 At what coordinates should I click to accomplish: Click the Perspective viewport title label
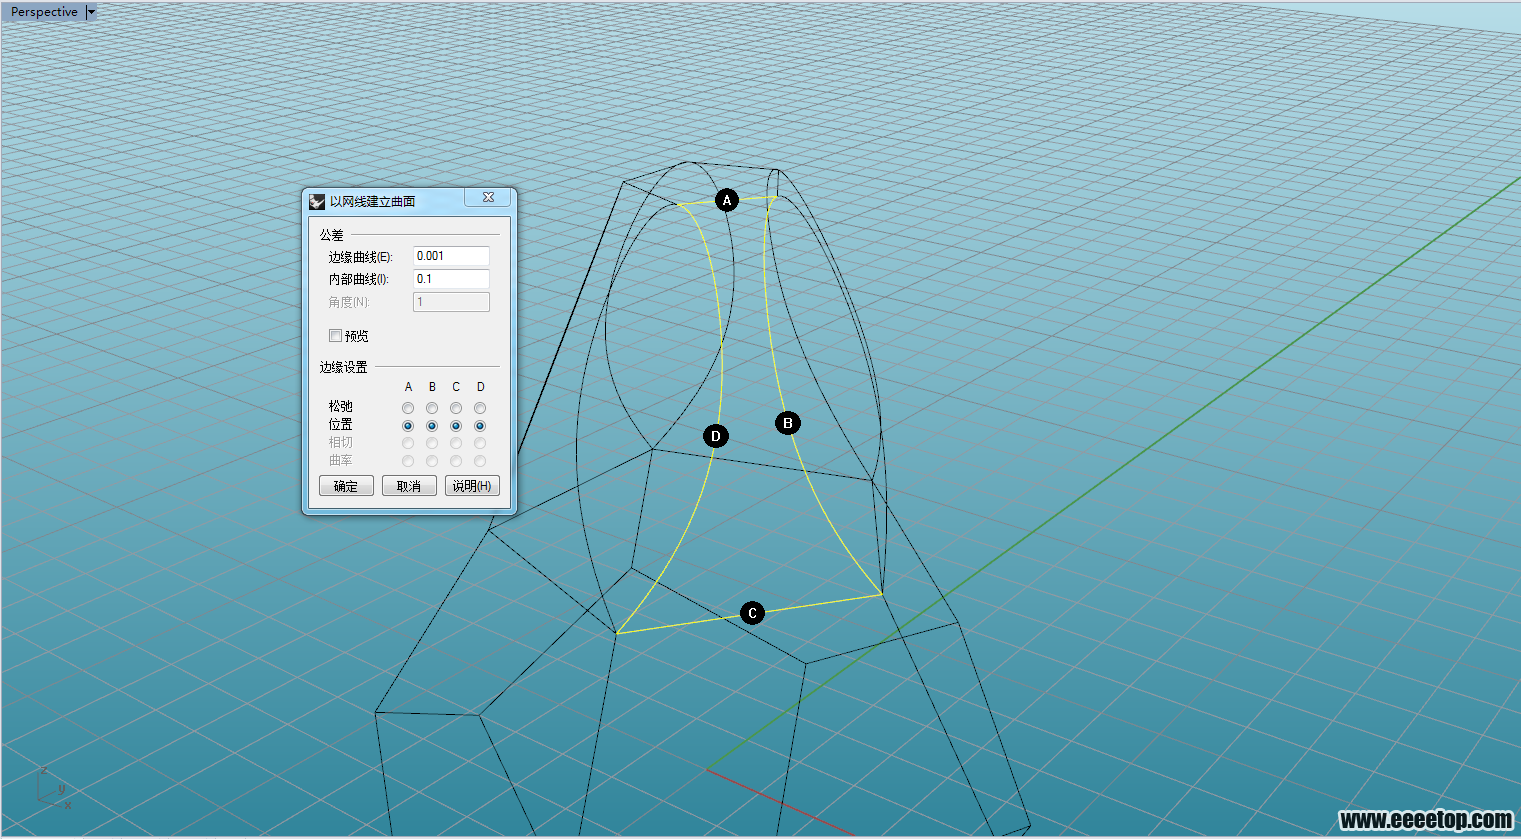click(44, 12)
